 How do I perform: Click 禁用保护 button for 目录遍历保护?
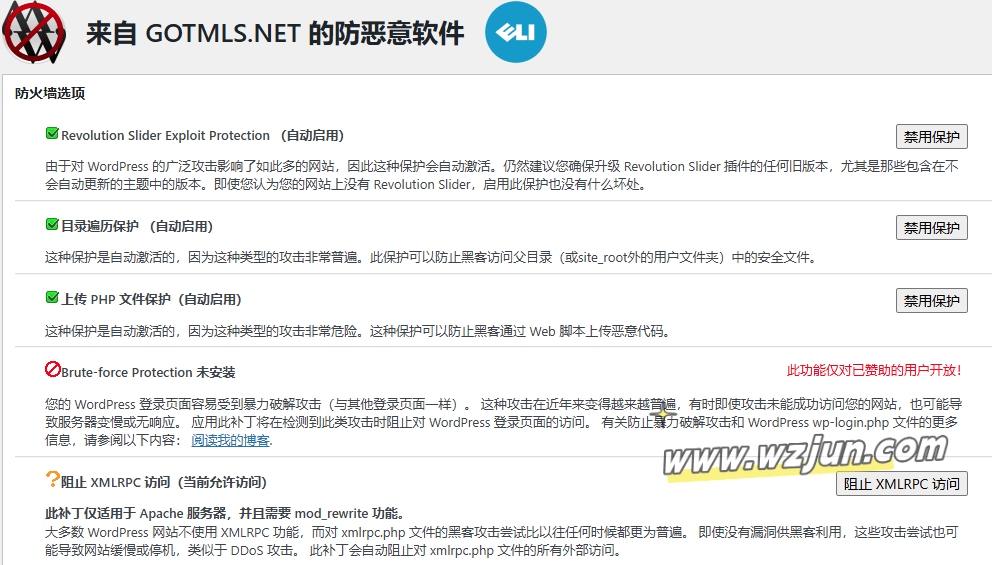point(931,228)
